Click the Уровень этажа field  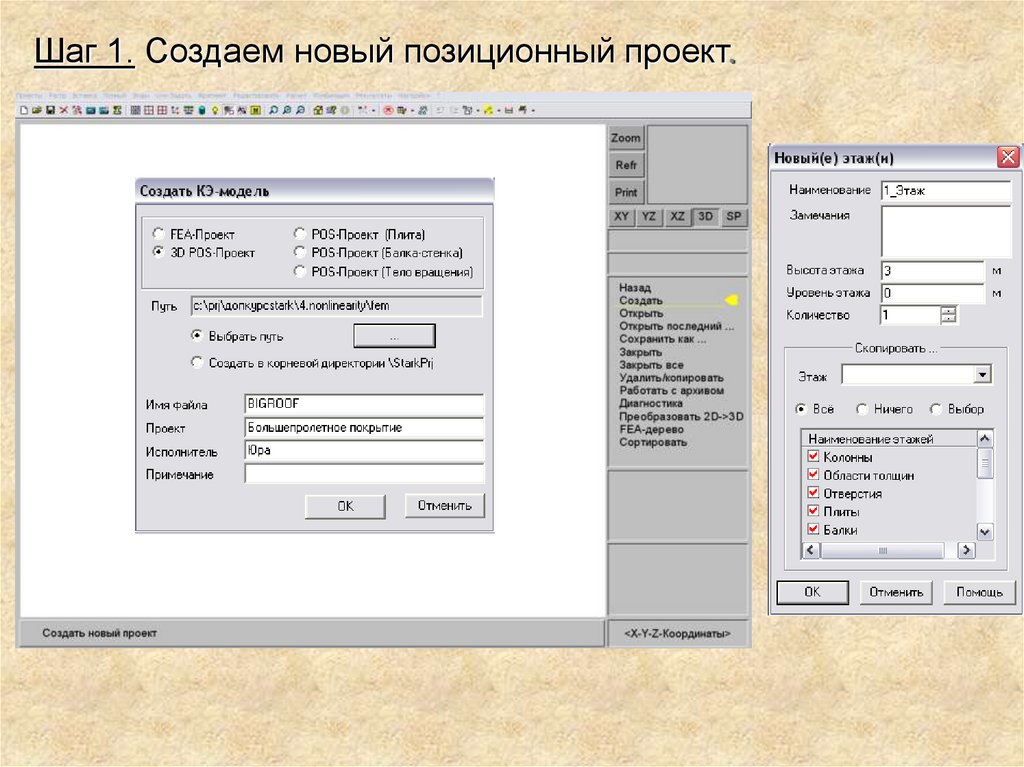coord(932,293)
